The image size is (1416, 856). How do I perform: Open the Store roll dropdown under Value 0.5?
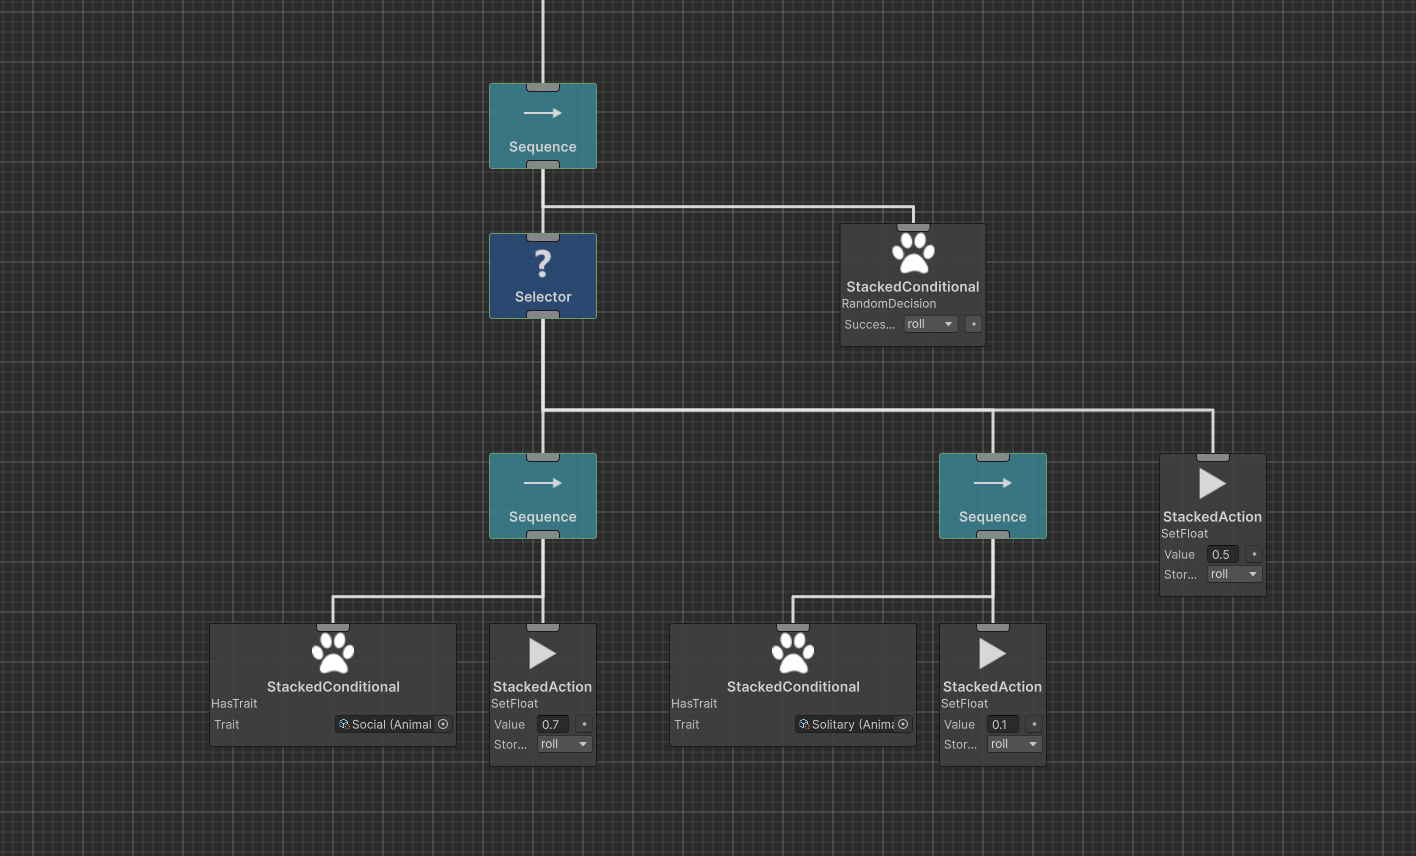[x=1235, y=574]
